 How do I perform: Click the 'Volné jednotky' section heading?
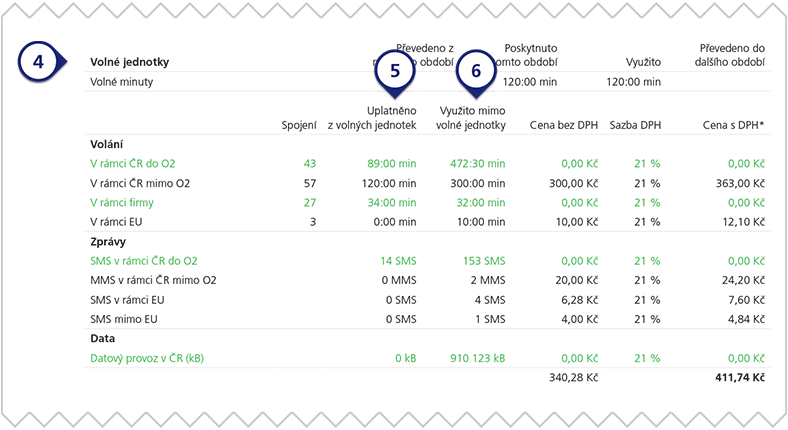coord(129,62)
